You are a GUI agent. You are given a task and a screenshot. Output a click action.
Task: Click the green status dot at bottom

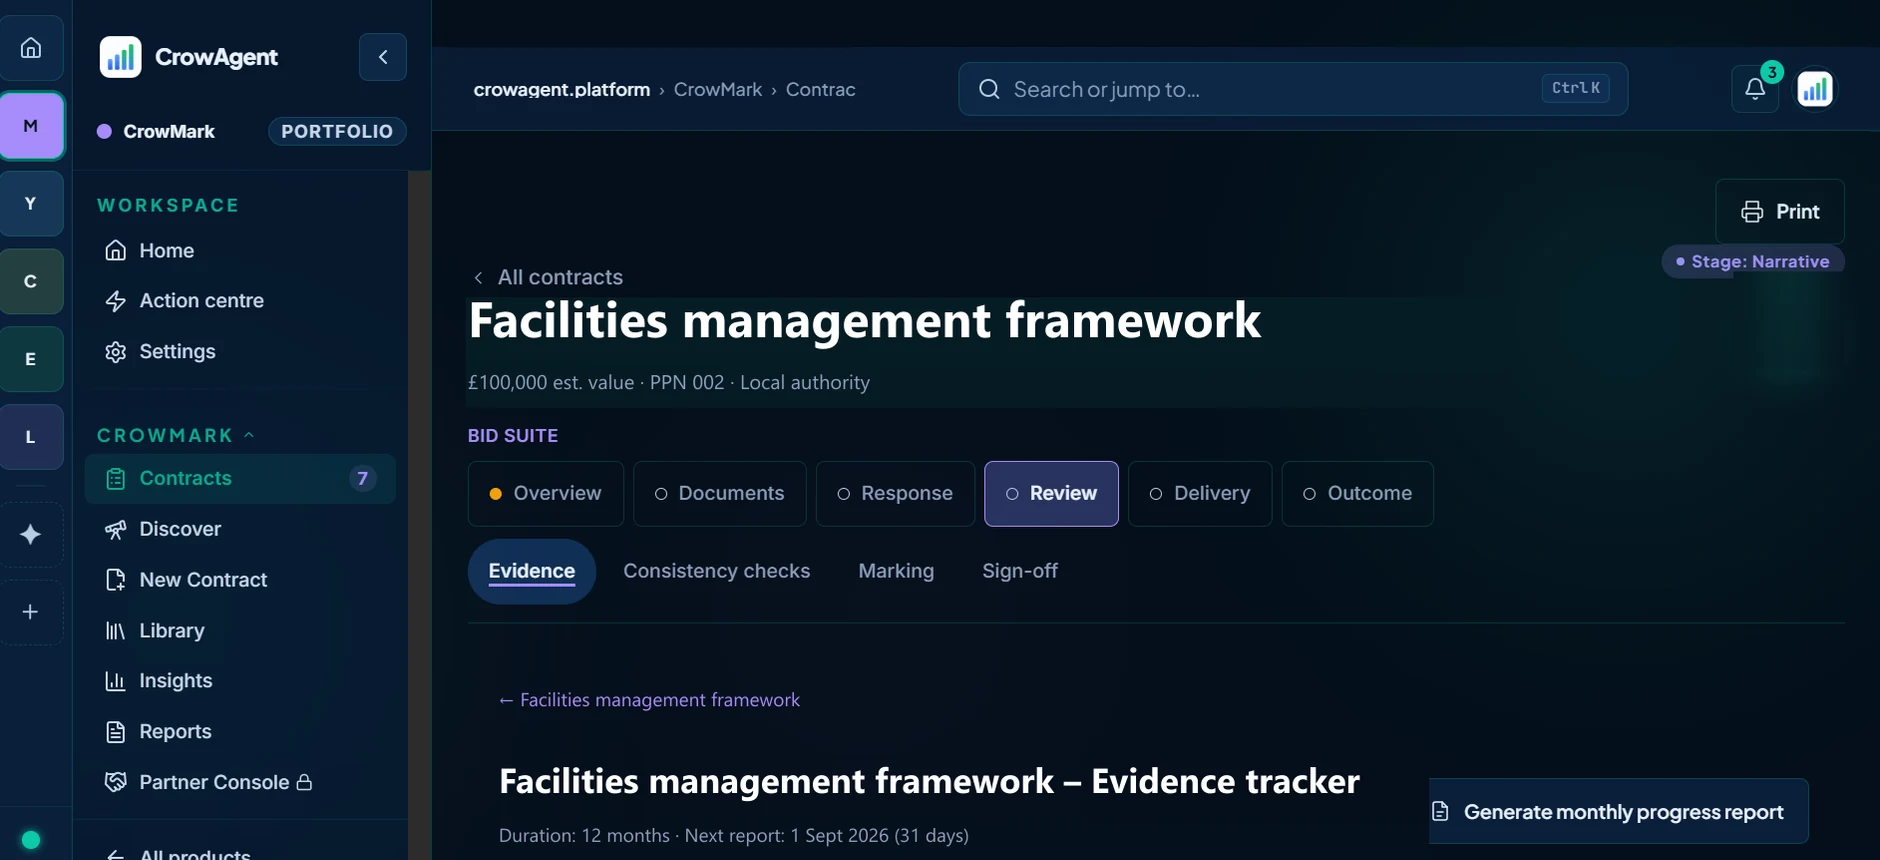pyautogui.click(x=31, y=840)
